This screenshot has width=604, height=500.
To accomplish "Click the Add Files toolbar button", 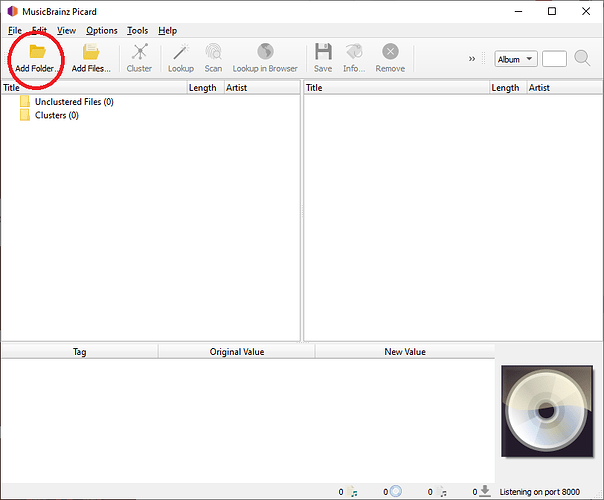I will pos(91,59).
